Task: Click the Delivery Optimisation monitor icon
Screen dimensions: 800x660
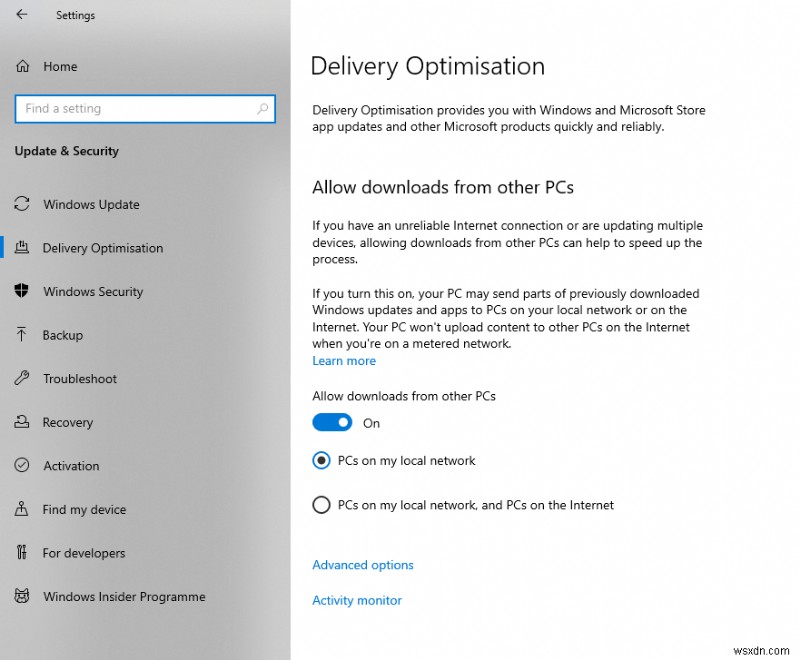Action: click(22, 248)
